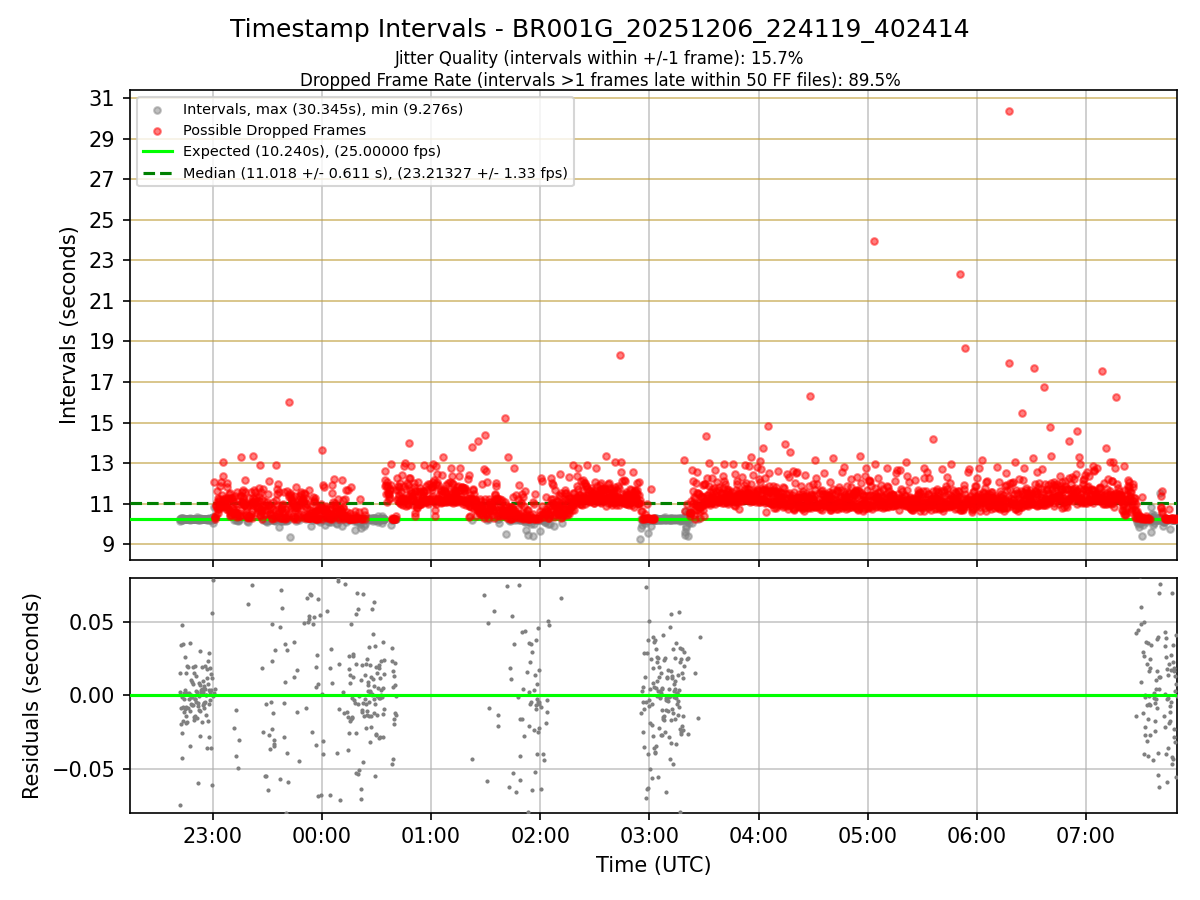The width and height of the screenshot is (1200, 900).
Task: Click the dashed green line sample of the Median legend entry
Action: click(157, 173)
